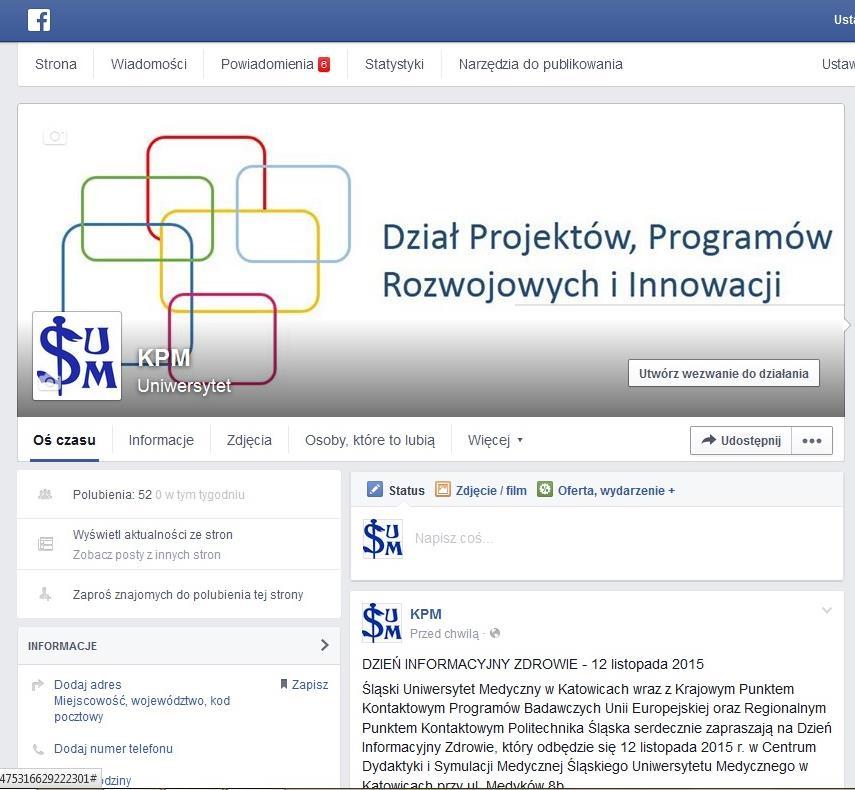Select Osoby, które to lubią tab
The height and width of the screenshot is (790, 855).
[x=370, y=441]
